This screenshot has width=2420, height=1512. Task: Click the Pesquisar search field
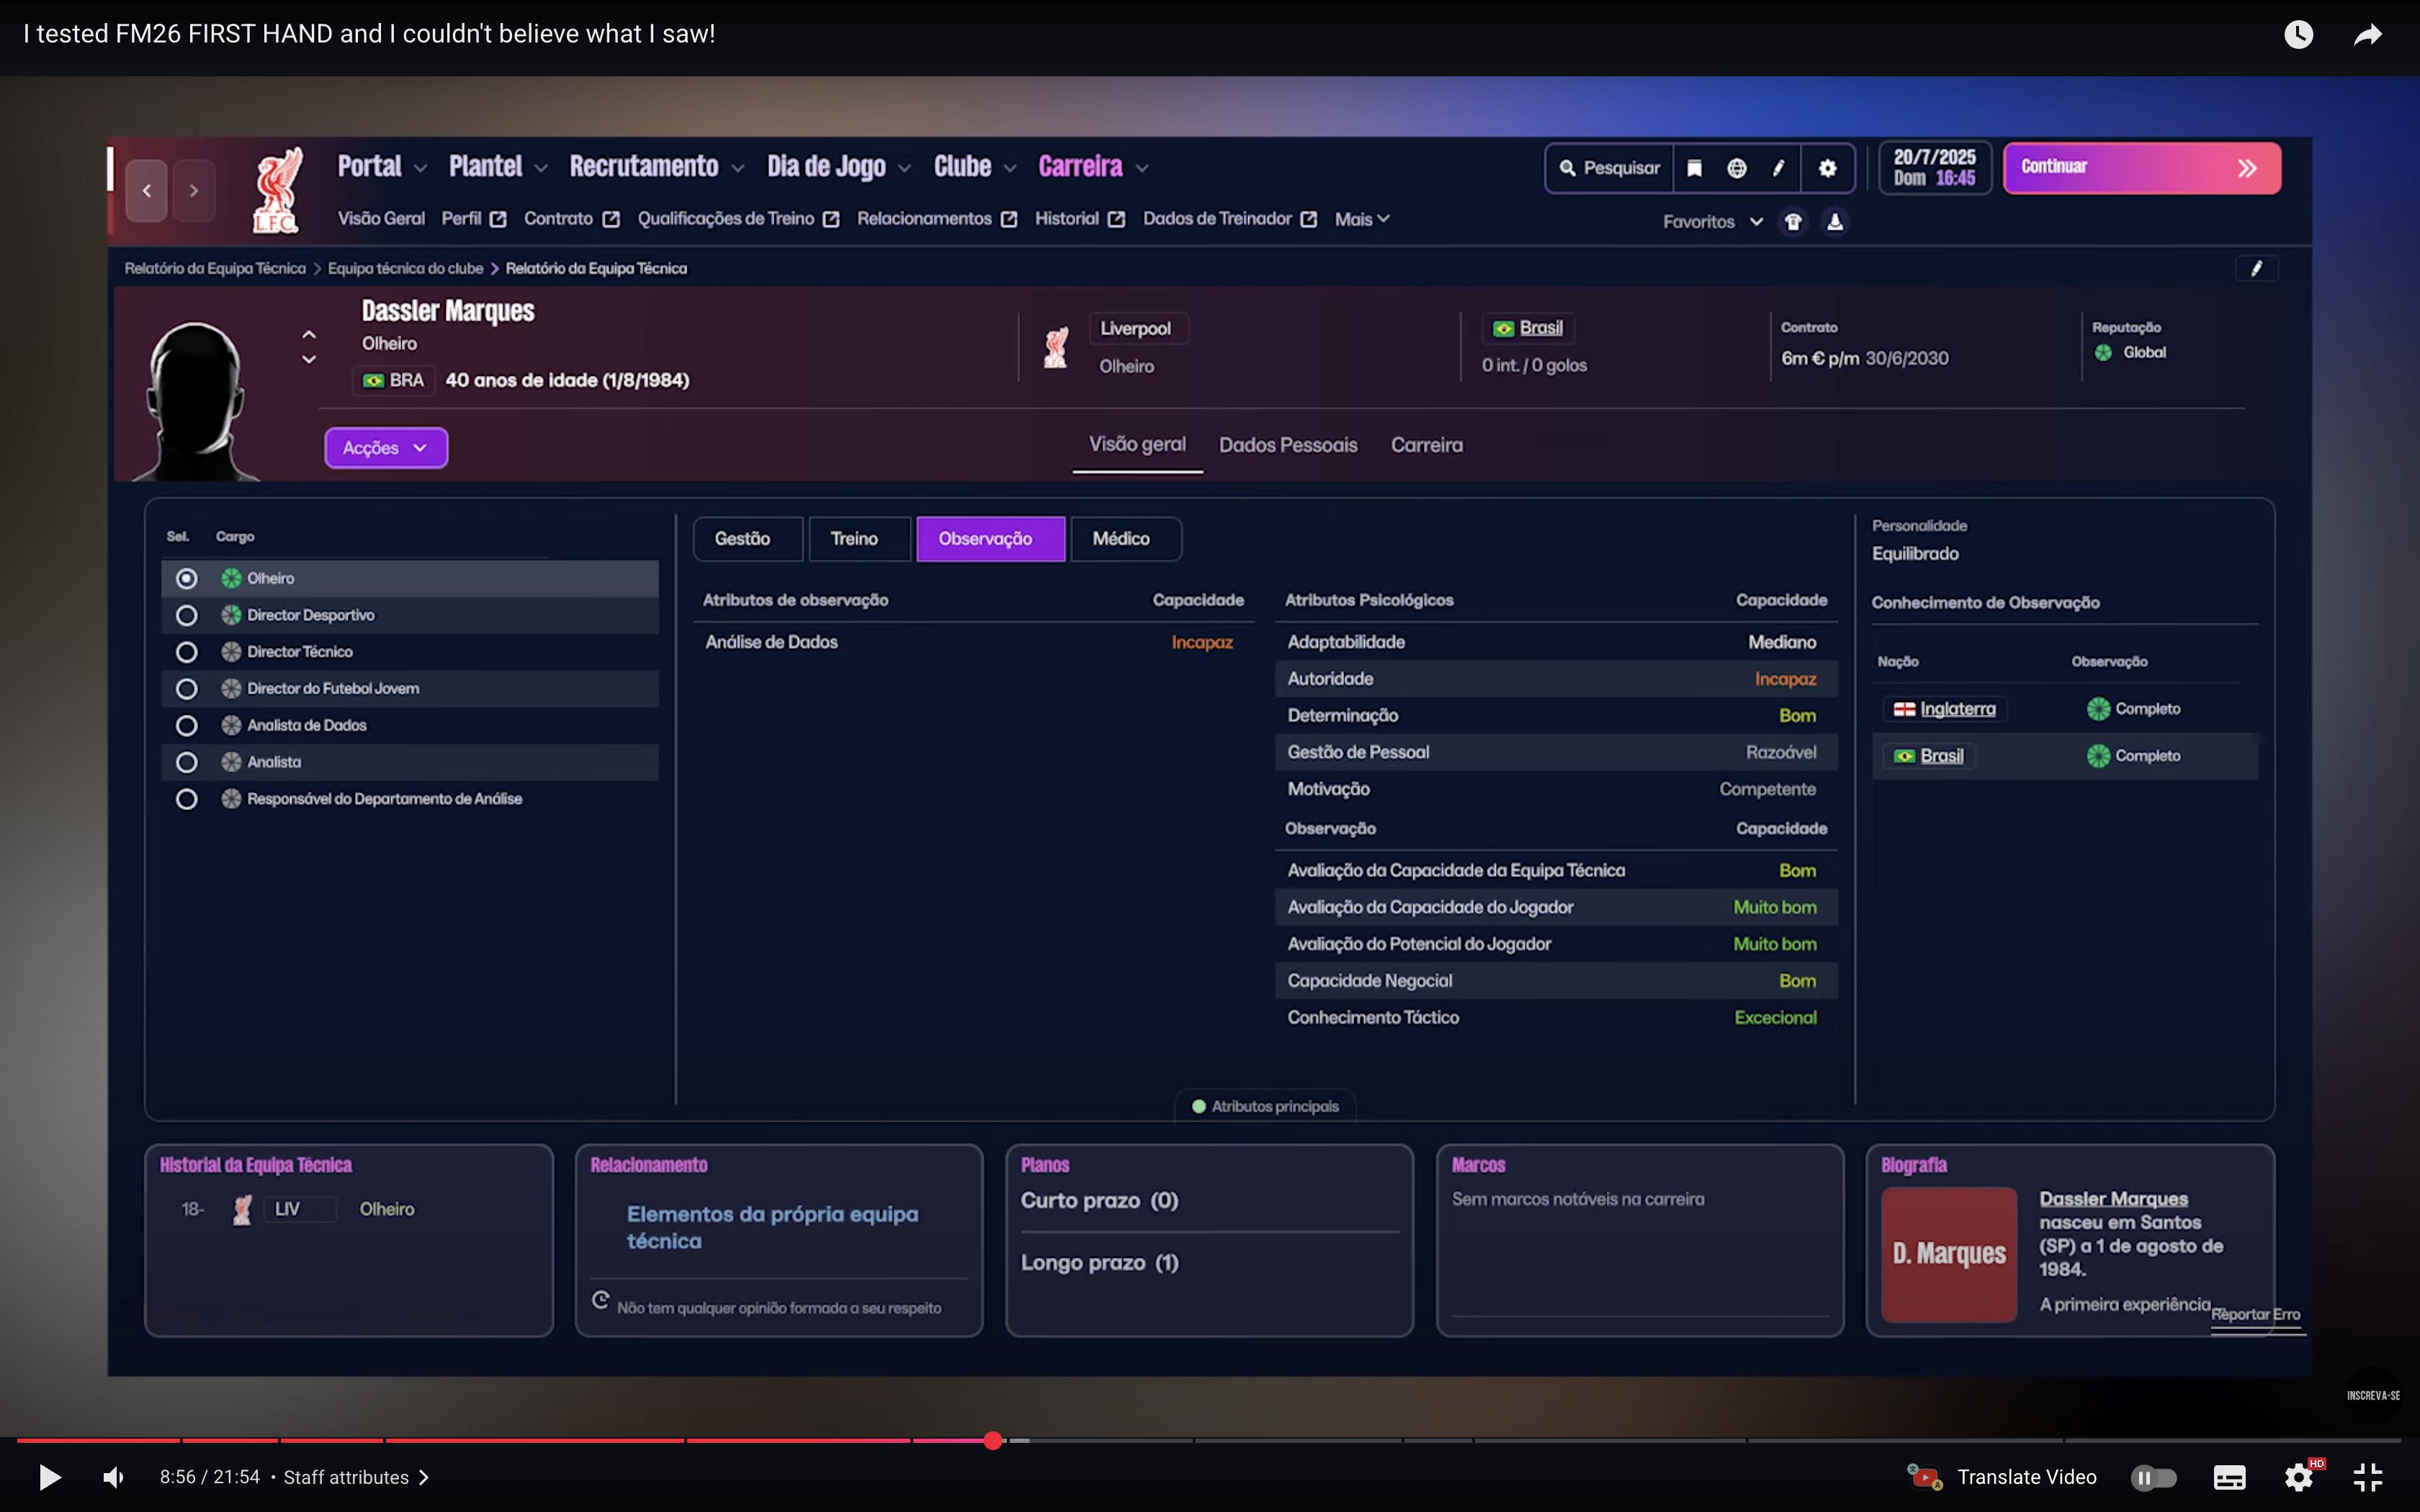(1609, 168)
